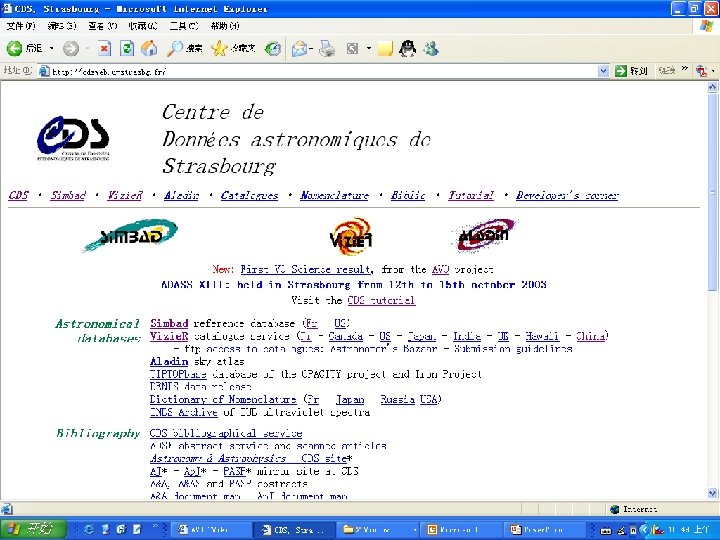Switch to the PowerPoint taskbar button
The image size is (720, 540).
point(545,529)
